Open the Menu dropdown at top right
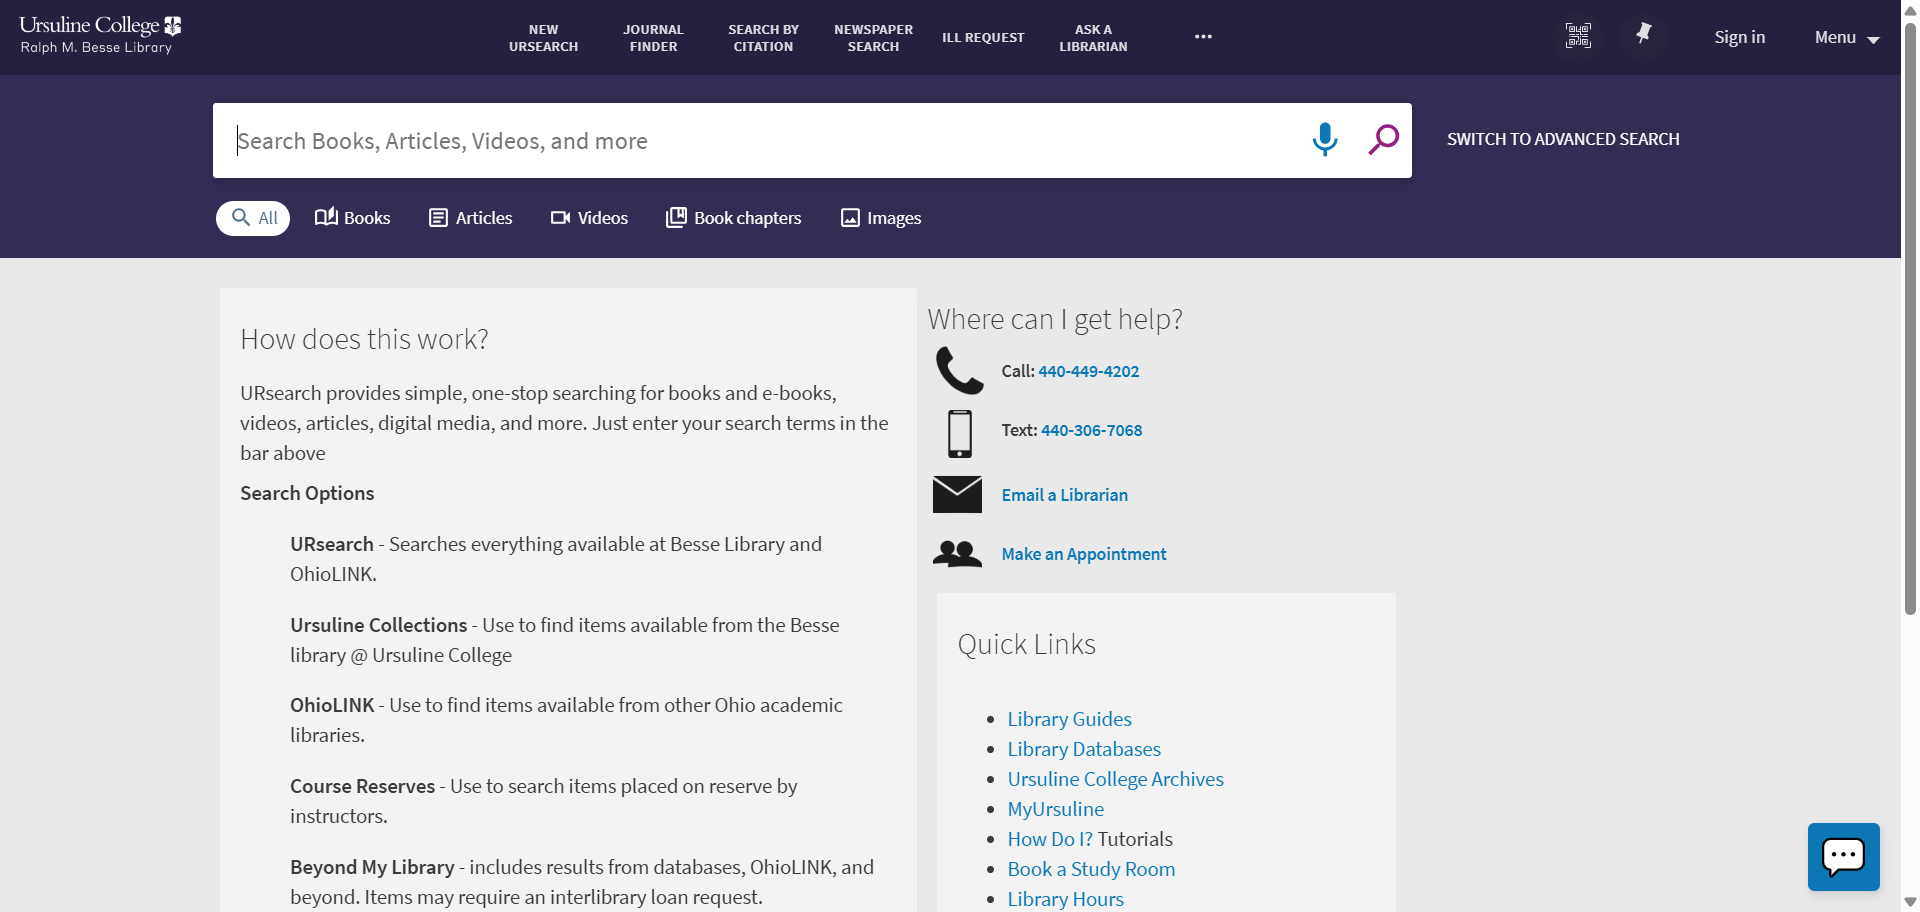This screenshot has width=1920, height=912. pos(1845,37)
